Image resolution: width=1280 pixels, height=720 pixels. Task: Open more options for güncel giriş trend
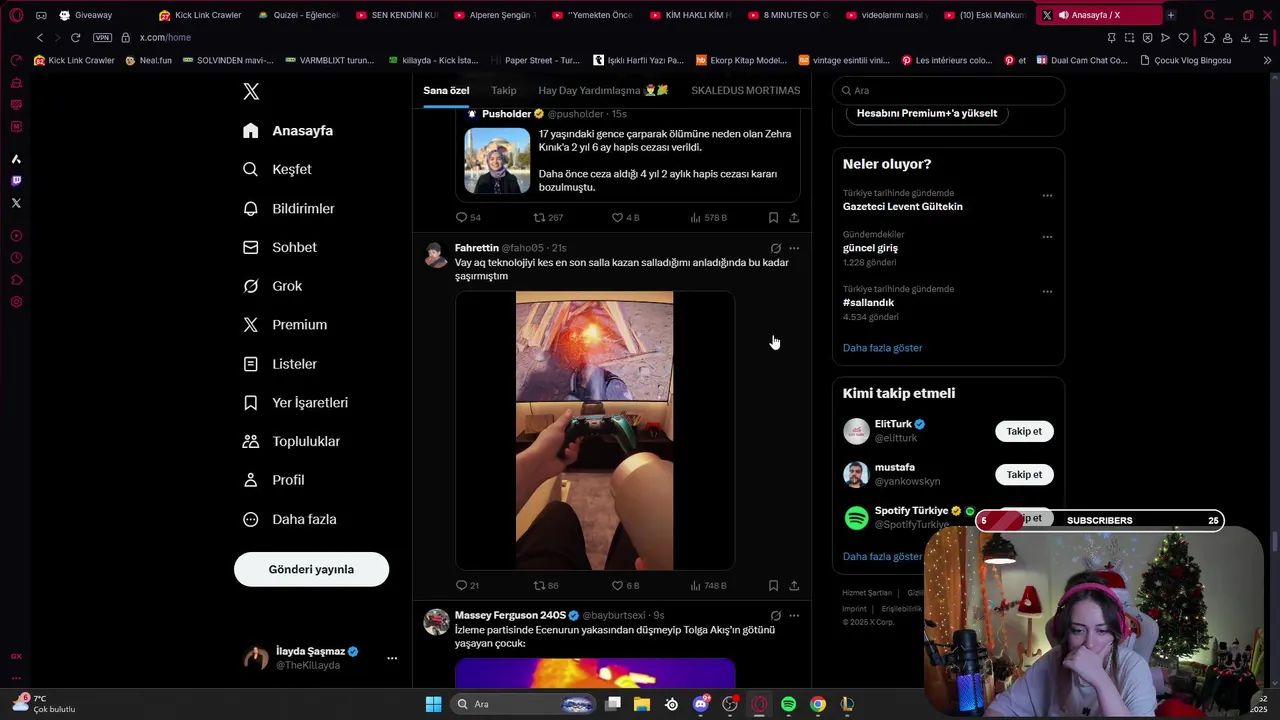[x=1047, y=237]
